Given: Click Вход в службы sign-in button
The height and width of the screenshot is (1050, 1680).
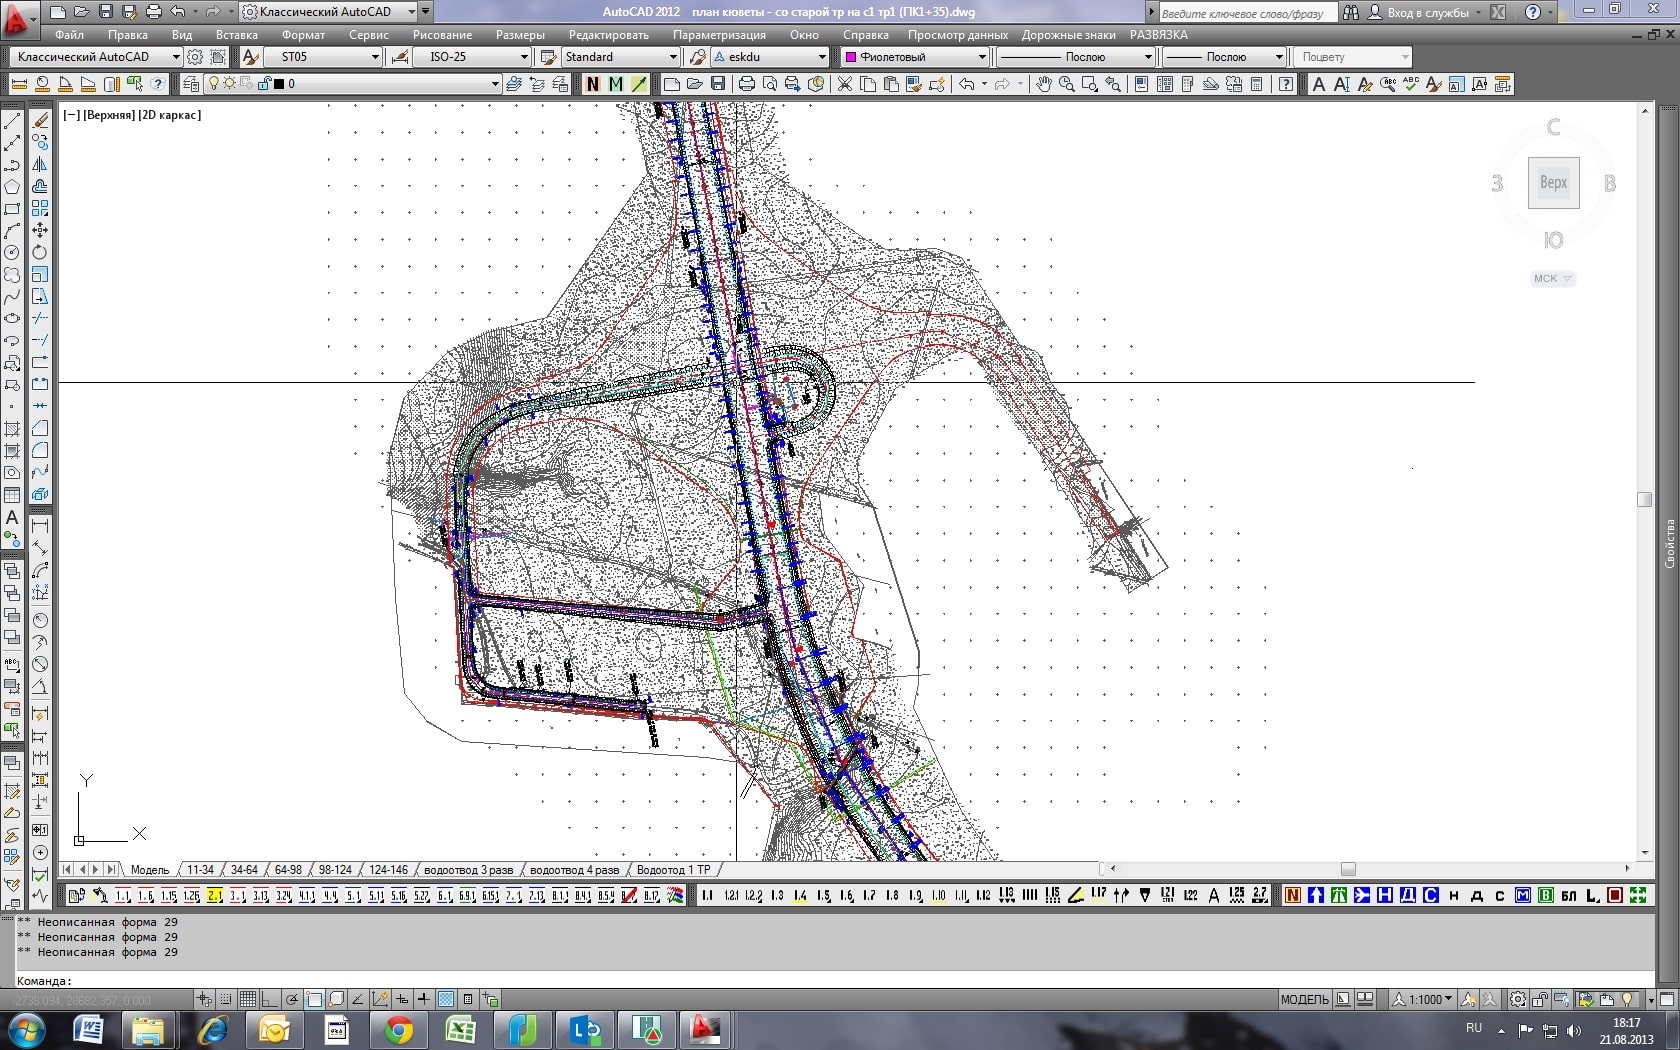Looking at the screenshot, I should click(1426, 12).
